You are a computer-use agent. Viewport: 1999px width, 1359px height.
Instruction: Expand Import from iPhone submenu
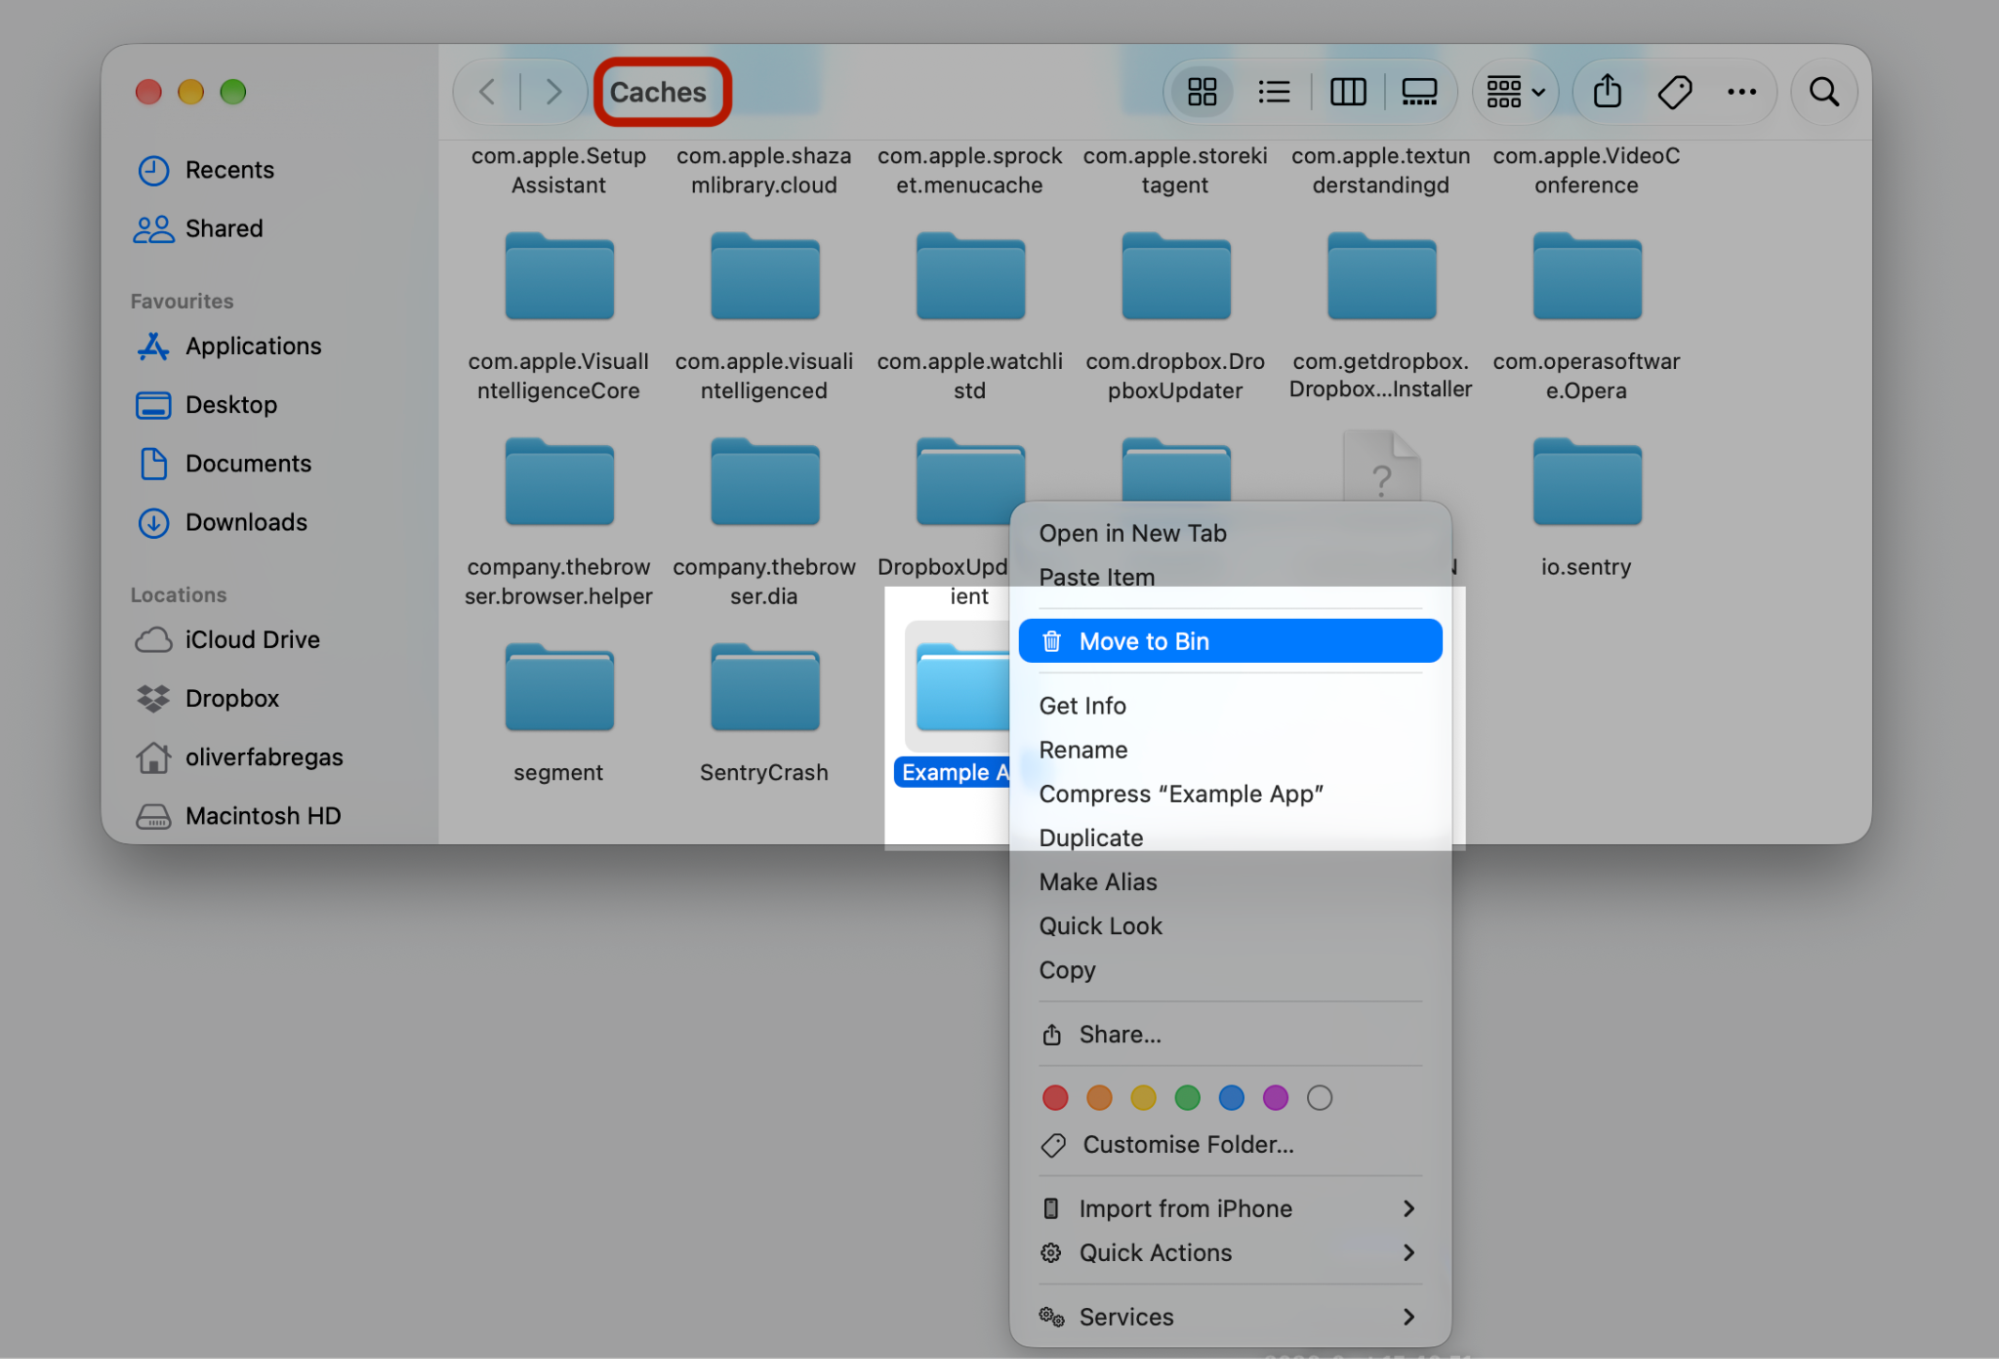tap(1230, 1209)
